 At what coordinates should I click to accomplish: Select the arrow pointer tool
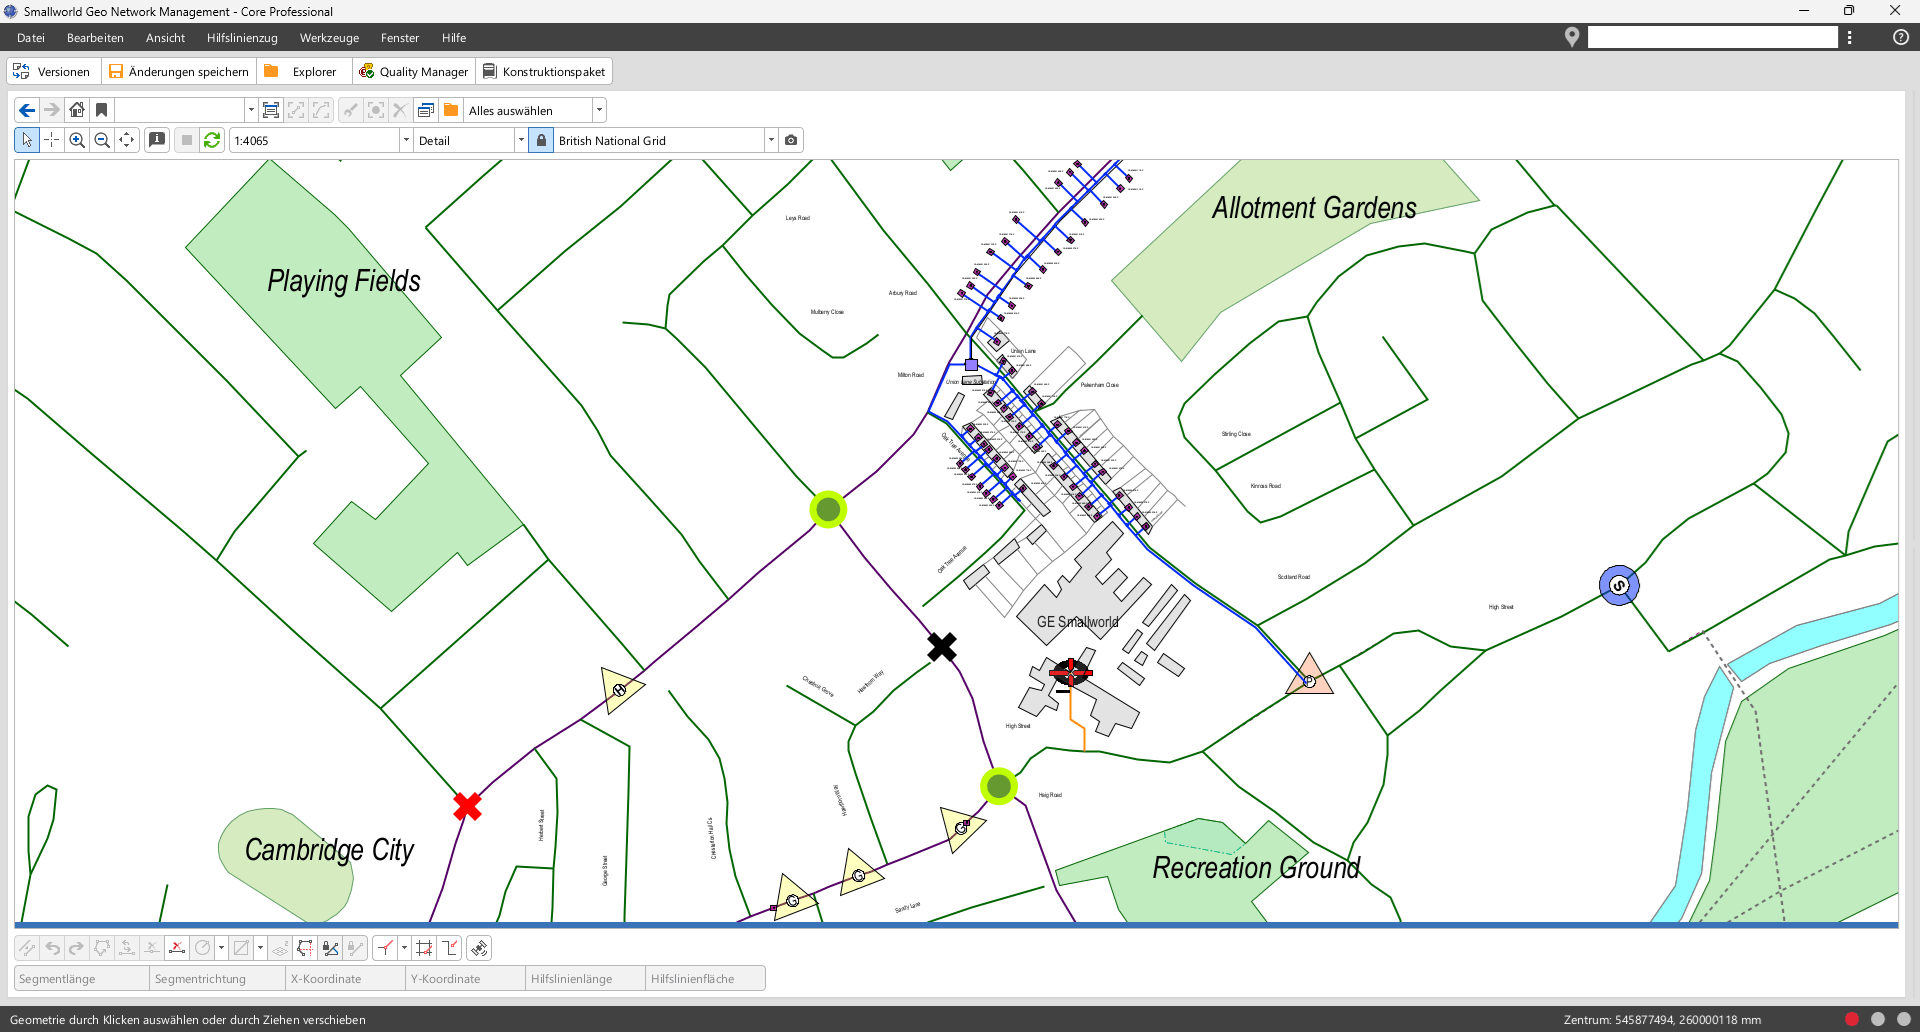27,140
